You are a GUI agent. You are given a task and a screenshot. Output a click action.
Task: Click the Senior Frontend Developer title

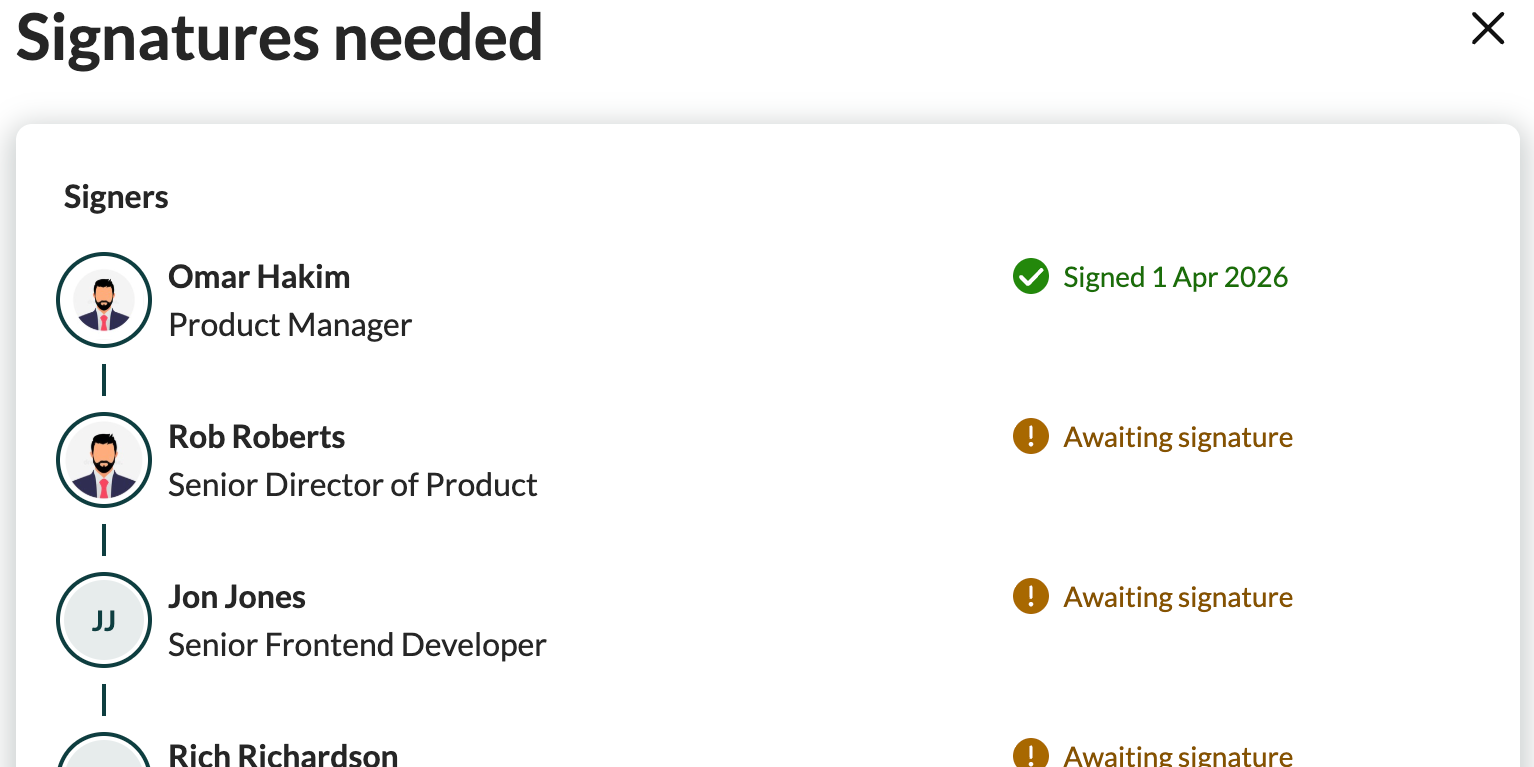[357, 645]
